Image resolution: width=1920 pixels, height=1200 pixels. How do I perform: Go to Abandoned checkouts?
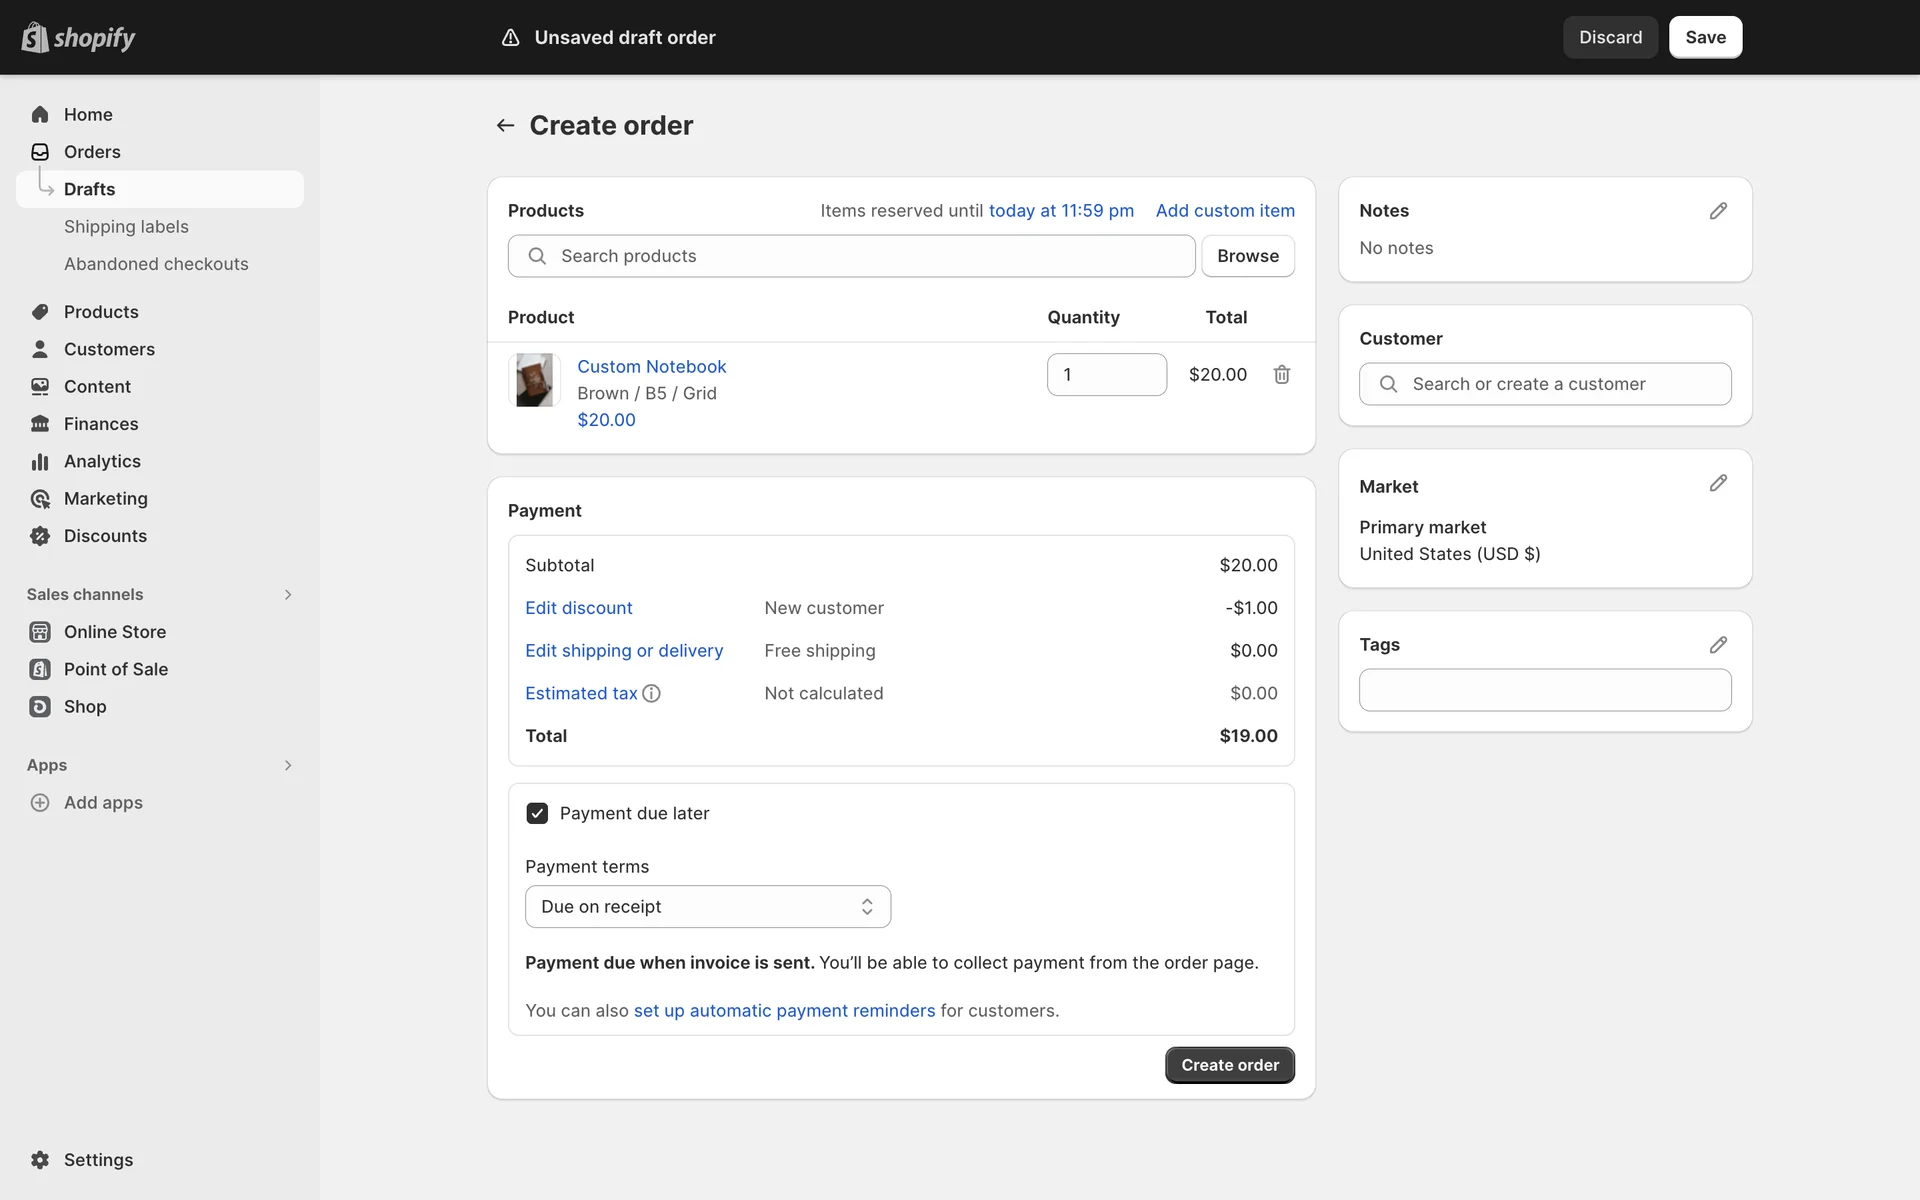tap(156, 264)
